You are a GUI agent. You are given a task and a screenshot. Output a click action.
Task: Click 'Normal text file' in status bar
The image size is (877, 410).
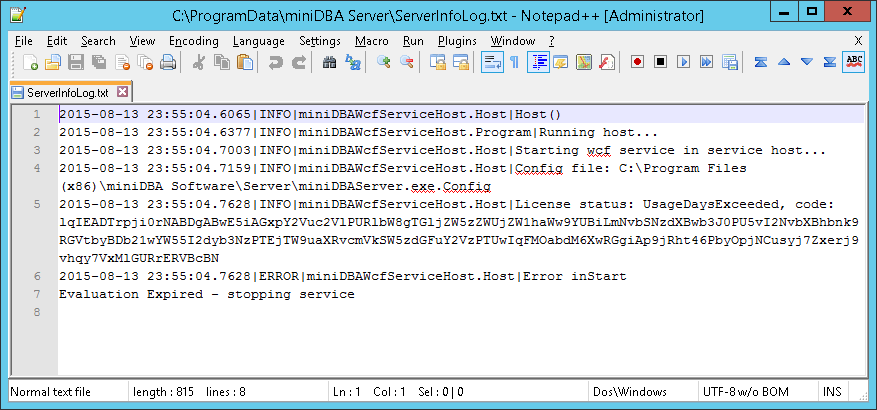(50, 392)
